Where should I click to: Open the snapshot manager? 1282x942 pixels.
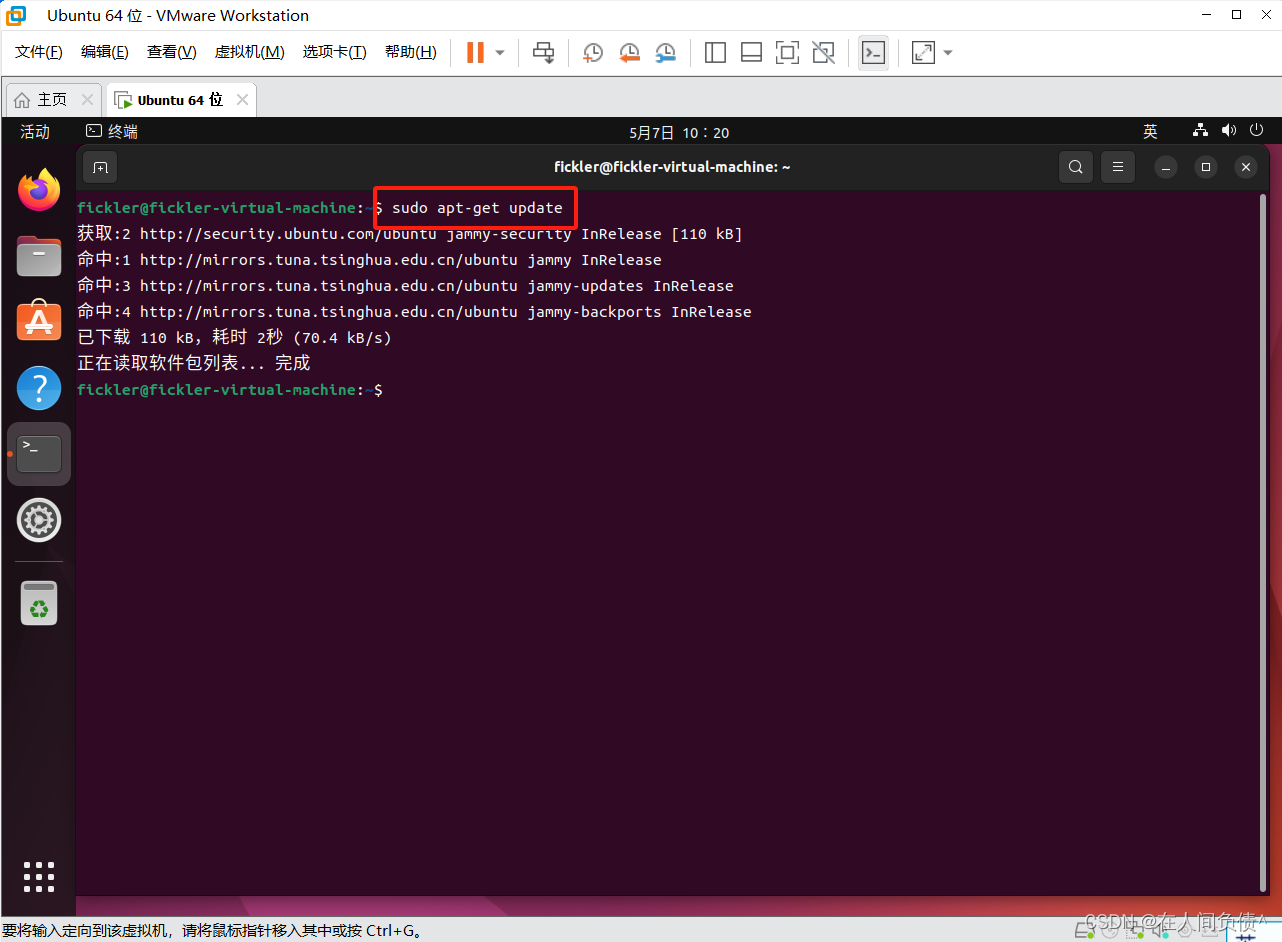tap(665, 52)
